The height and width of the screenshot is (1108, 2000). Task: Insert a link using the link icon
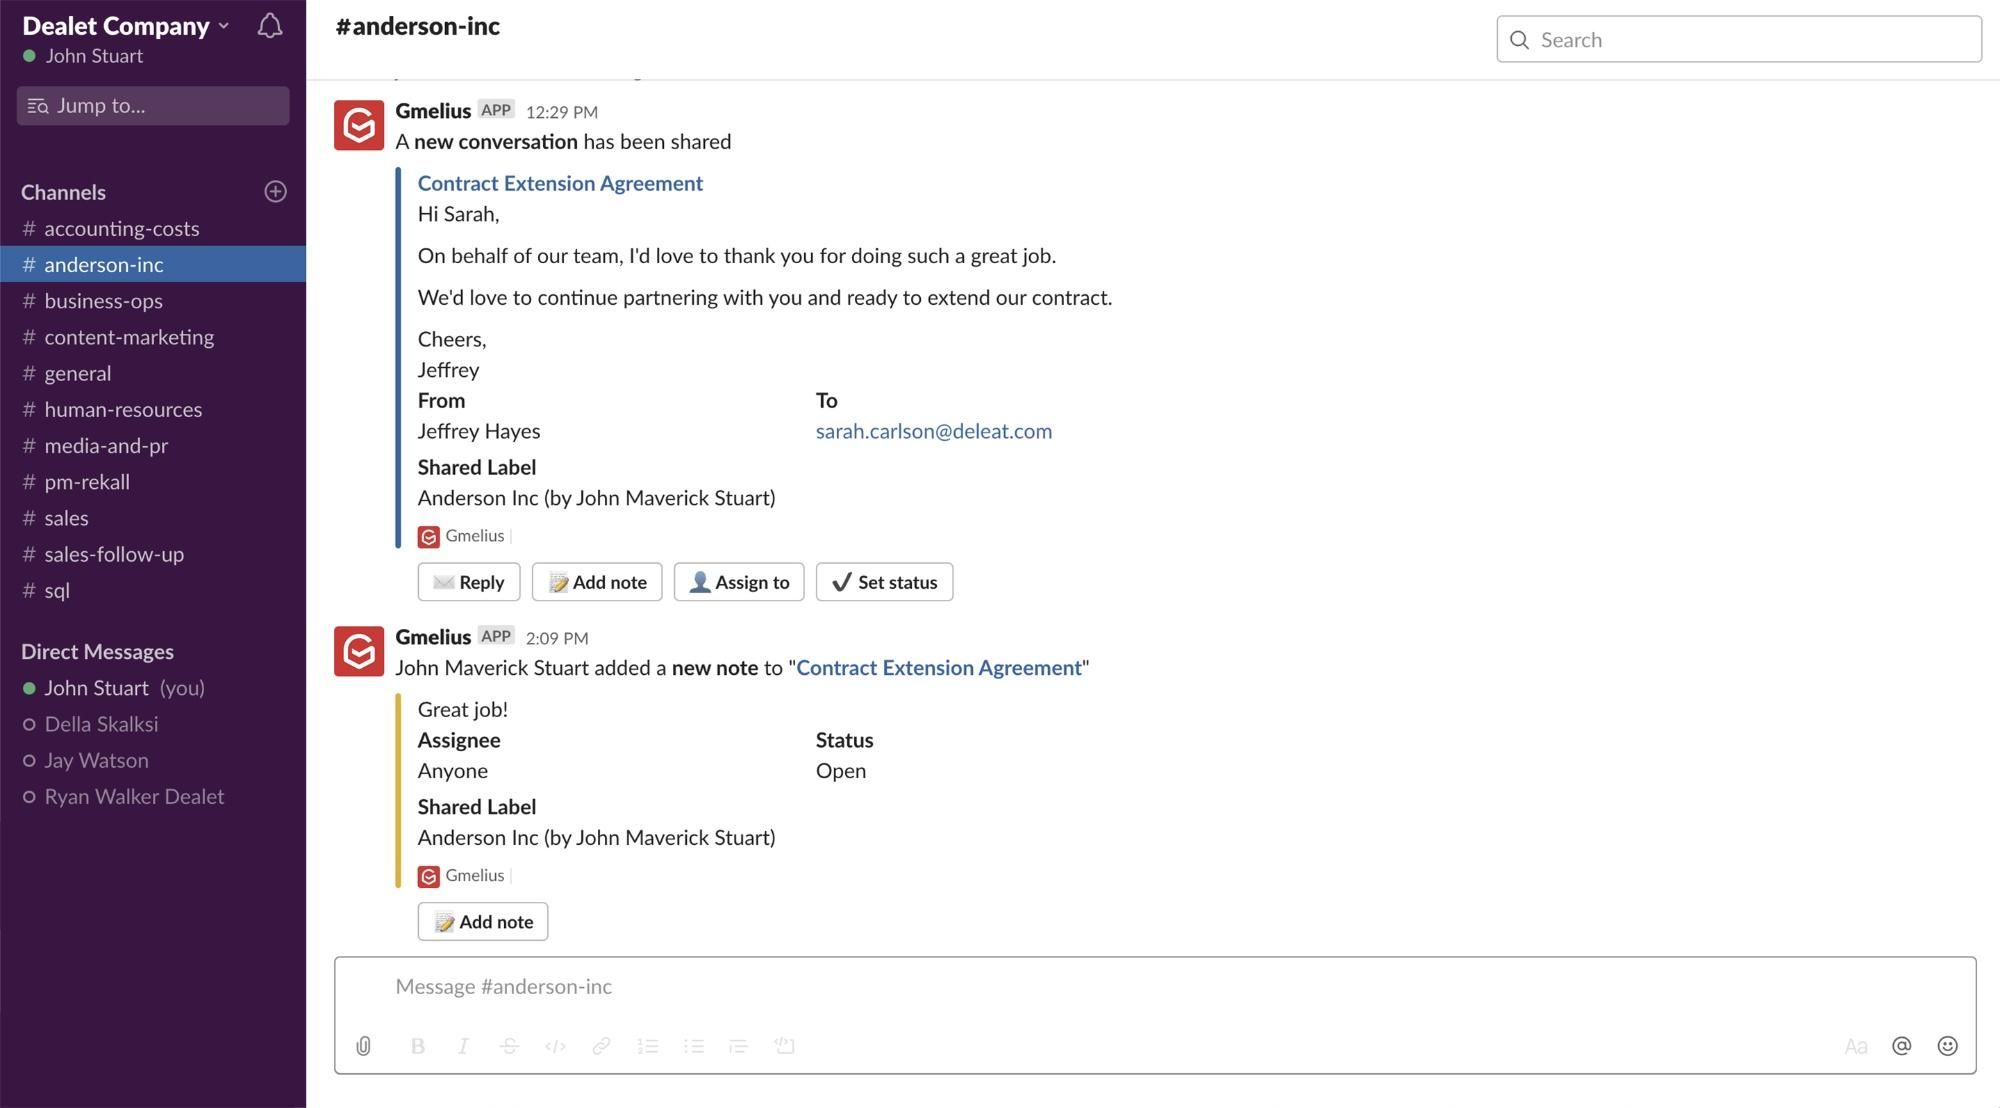tap(601, 1046)
